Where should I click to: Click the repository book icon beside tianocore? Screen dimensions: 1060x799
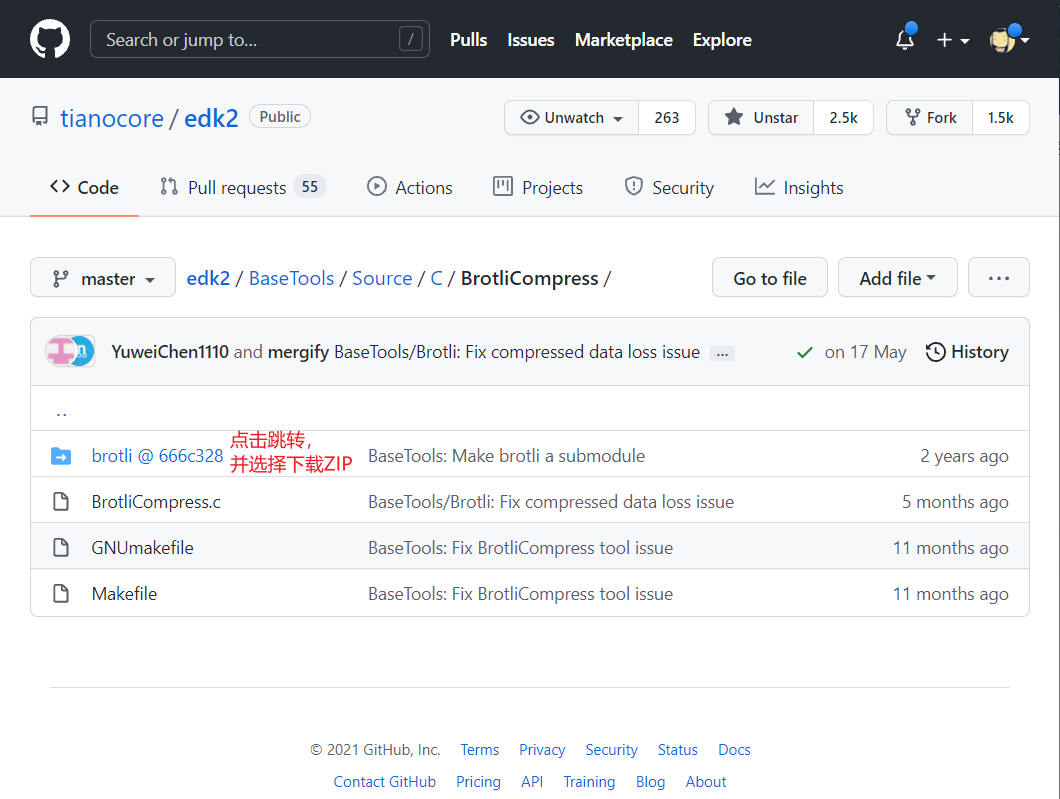[39, 116]
